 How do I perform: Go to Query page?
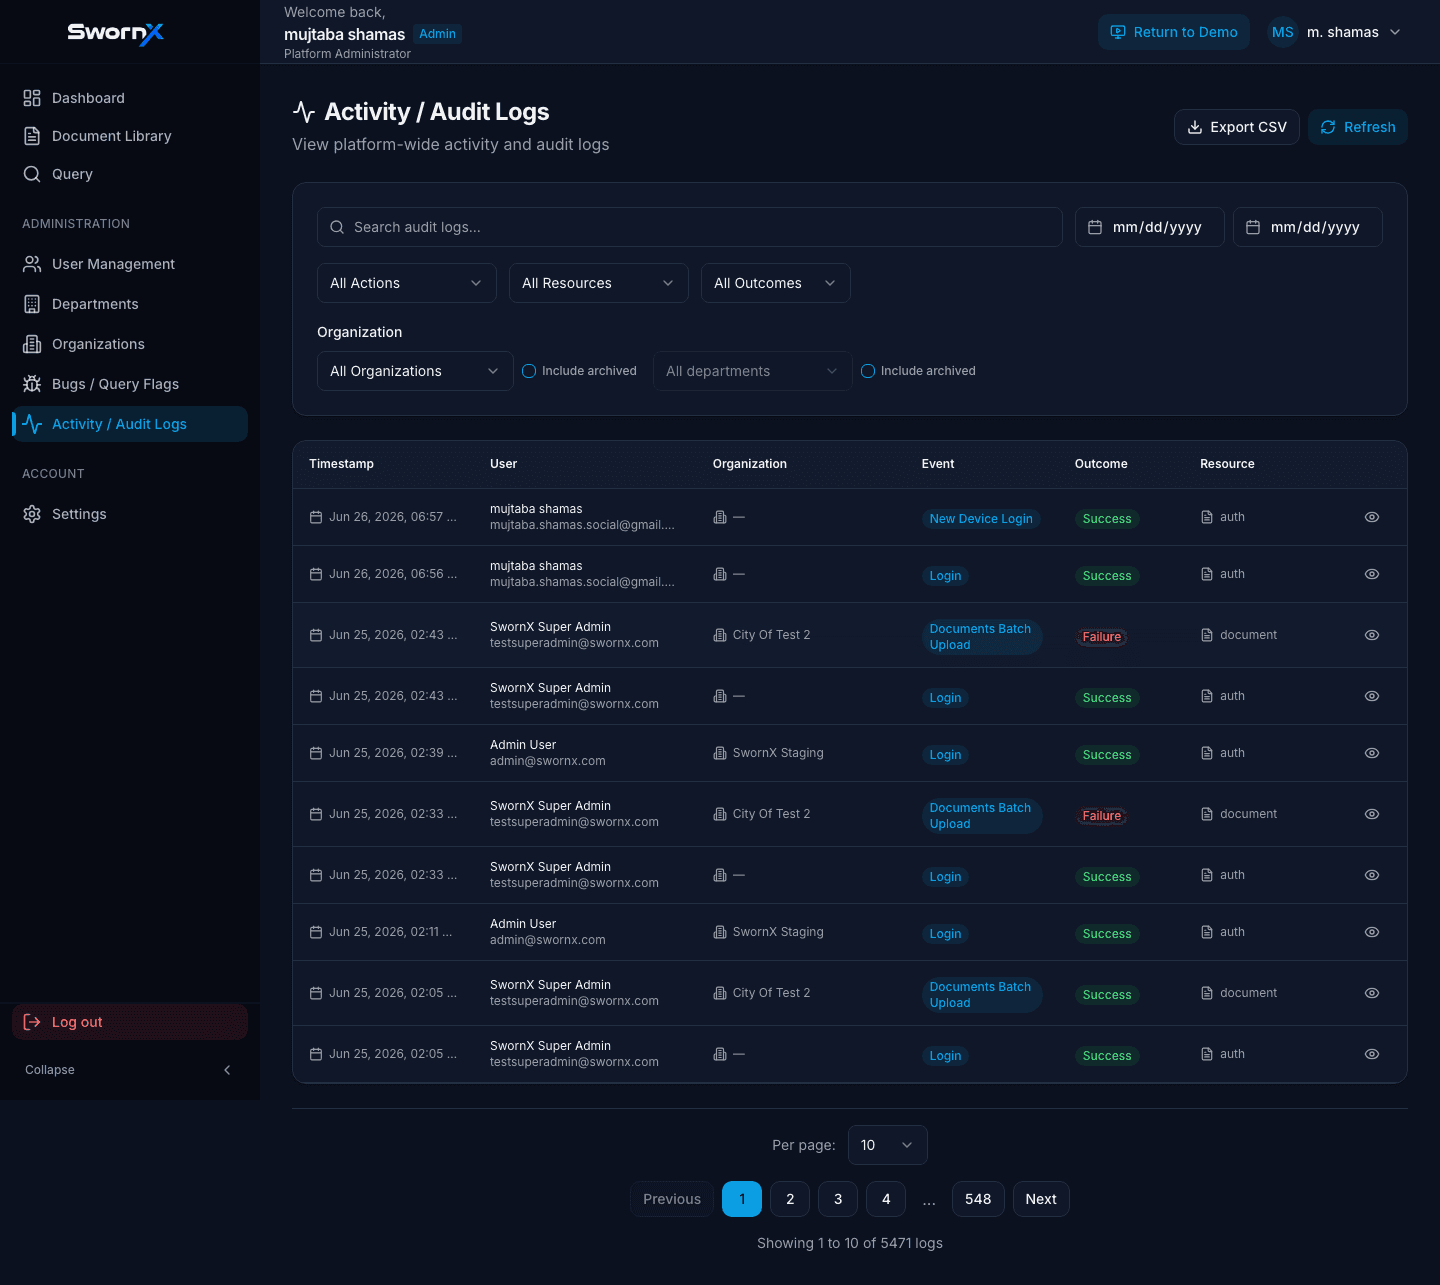tap(130, 174)
